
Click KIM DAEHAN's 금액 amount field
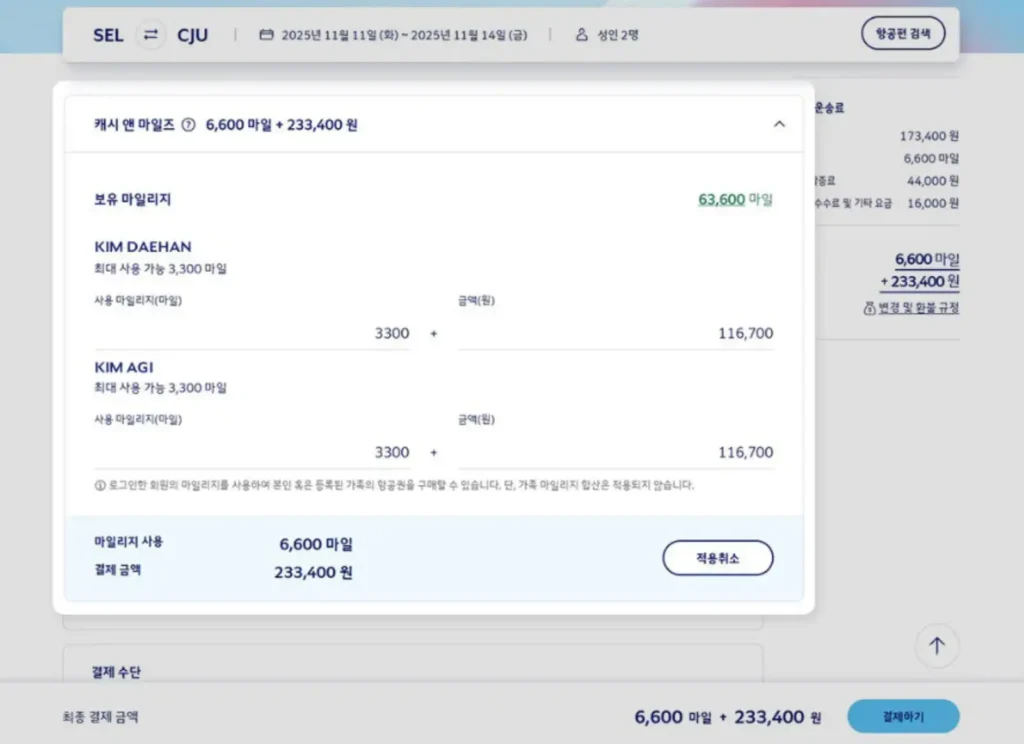click(x=615, y=333)
